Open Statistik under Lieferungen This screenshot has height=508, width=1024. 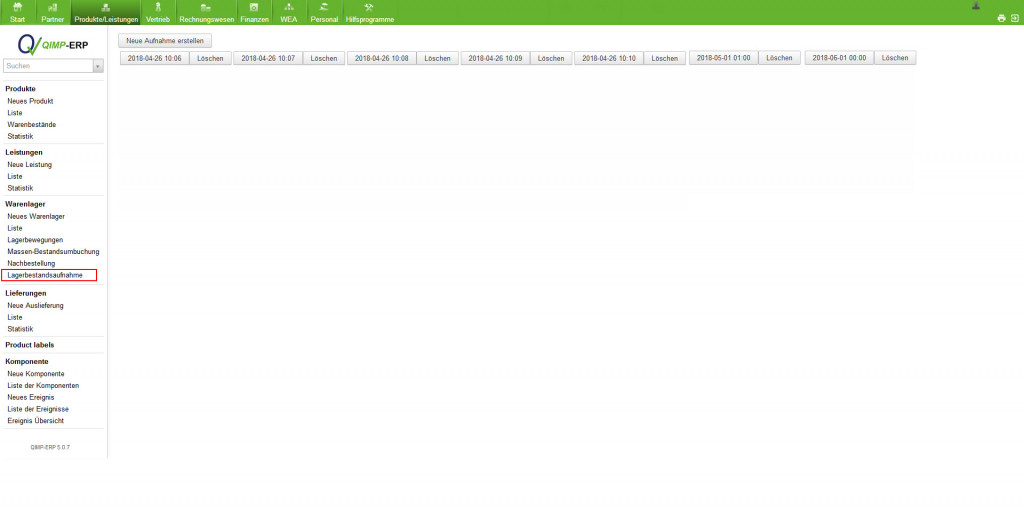[20, 329]
